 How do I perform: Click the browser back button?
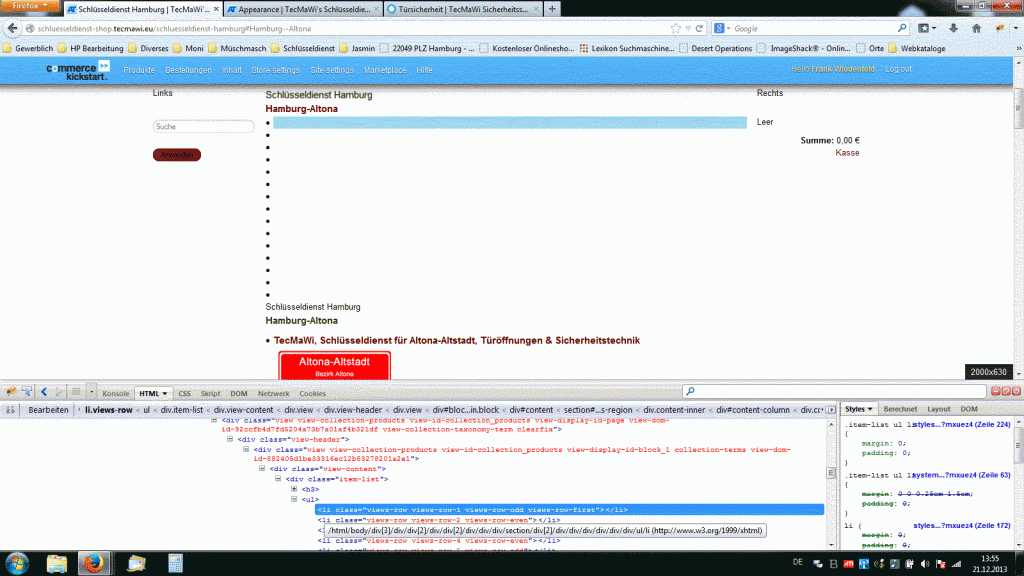[x=13, y=28]
